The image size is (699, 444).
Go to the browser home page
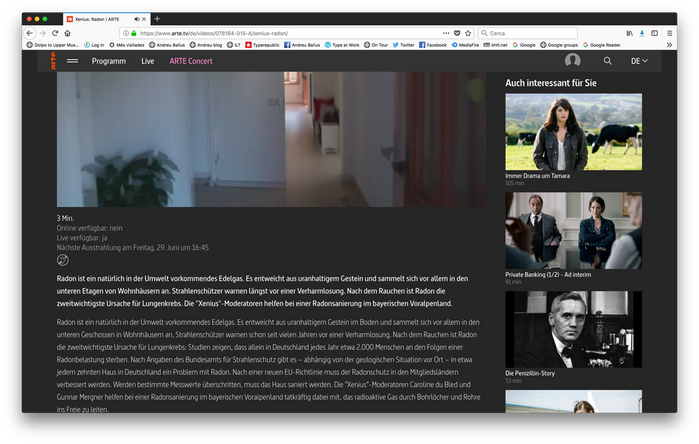tap(67, 33)
